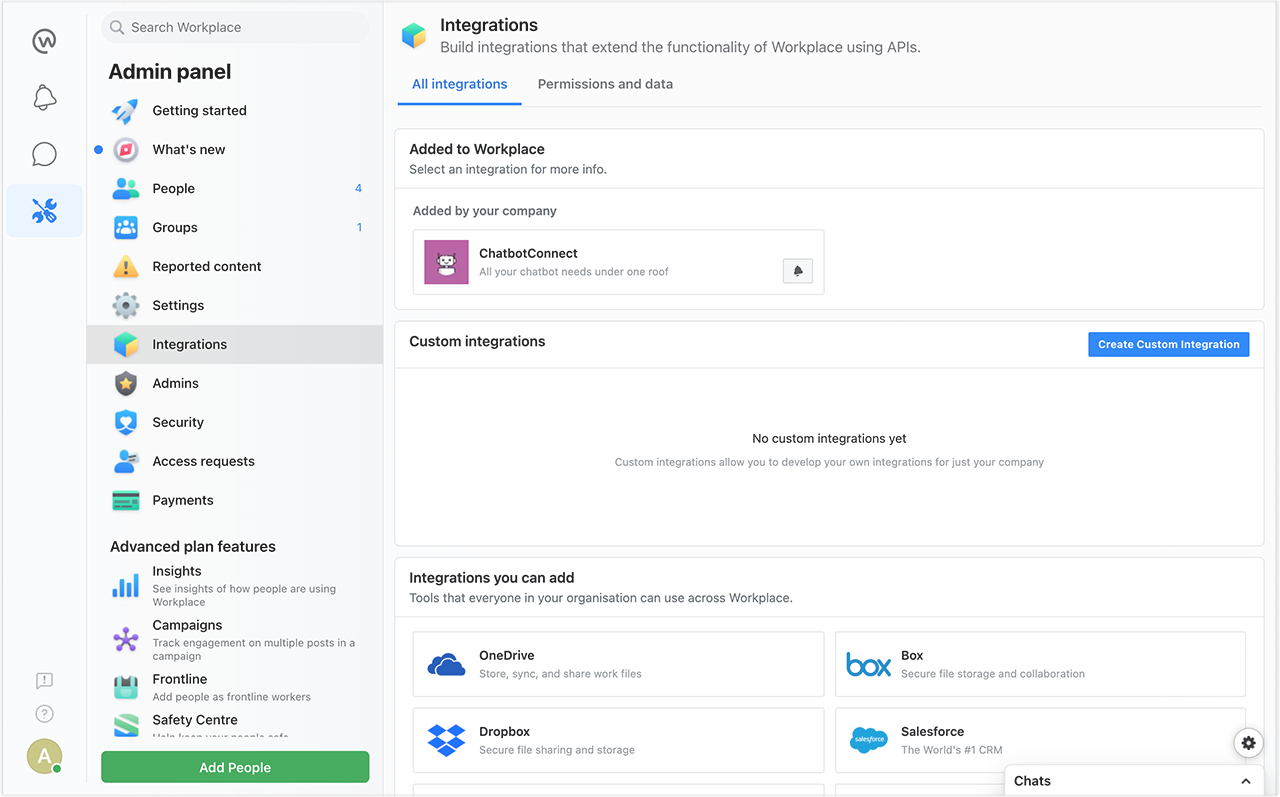
Task: Click the Insights bar chart icon
Action: tap(126, 586)
